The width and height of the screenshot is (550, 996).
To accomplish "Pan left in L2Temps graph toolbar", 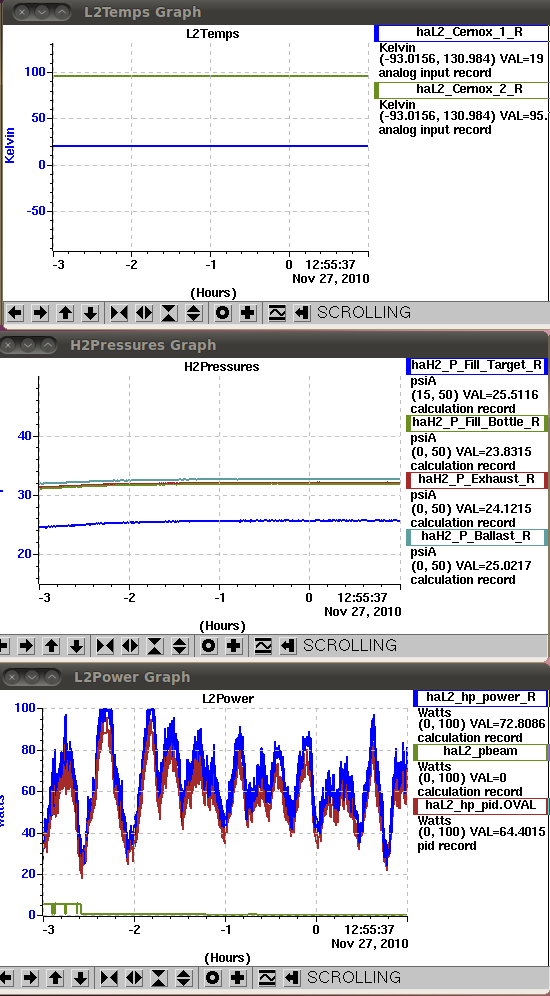I will pyautogui.click(x=15, y=313).
